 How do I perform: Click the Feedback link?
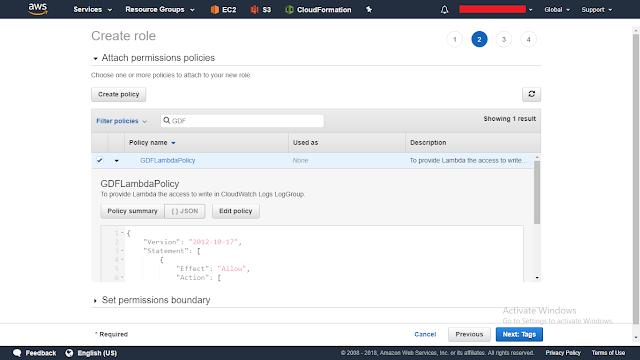click(x=40, y=353)
